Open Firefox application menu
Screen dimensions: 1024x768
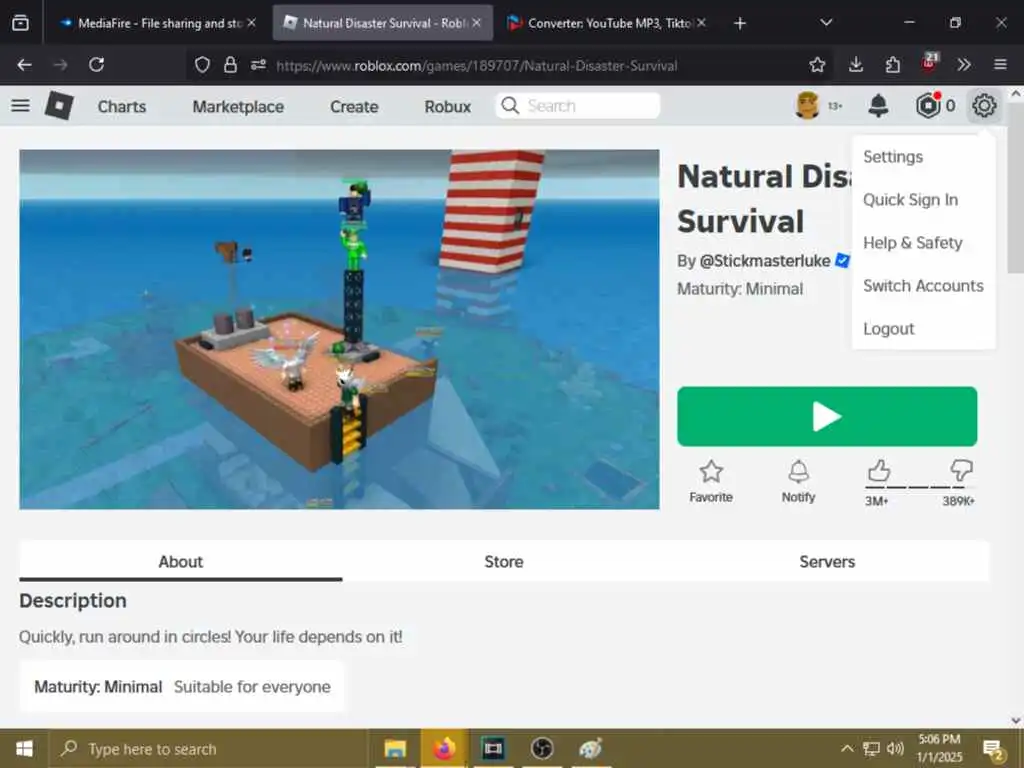[1000, 65]
